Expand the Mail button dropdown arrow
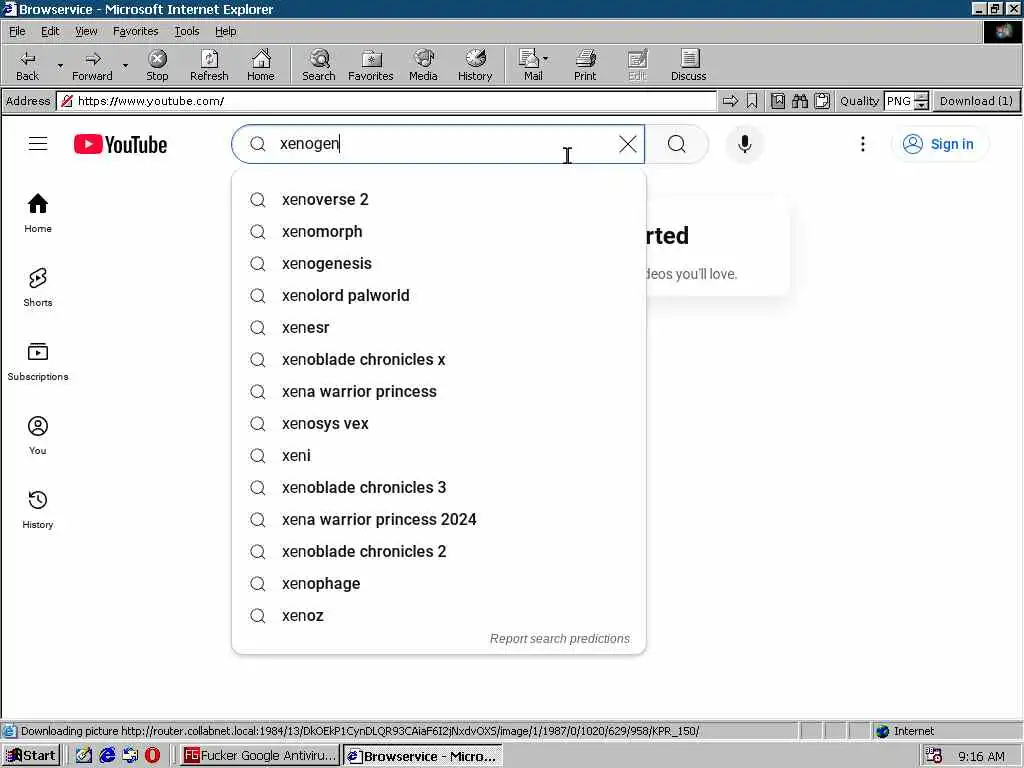The image size is (1024, 768). pyautogui.click(x=546, y=59)
